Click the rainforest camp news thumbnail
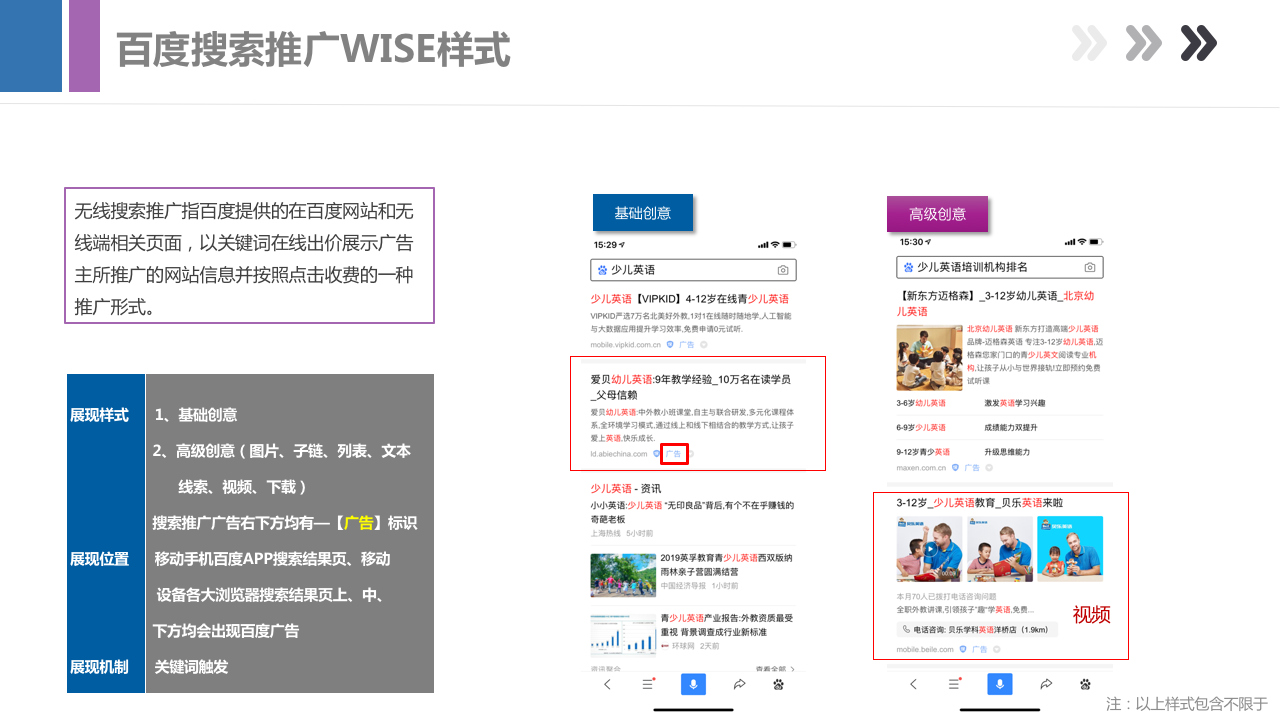Viewport: 1280px width, 720px height. 622,575
